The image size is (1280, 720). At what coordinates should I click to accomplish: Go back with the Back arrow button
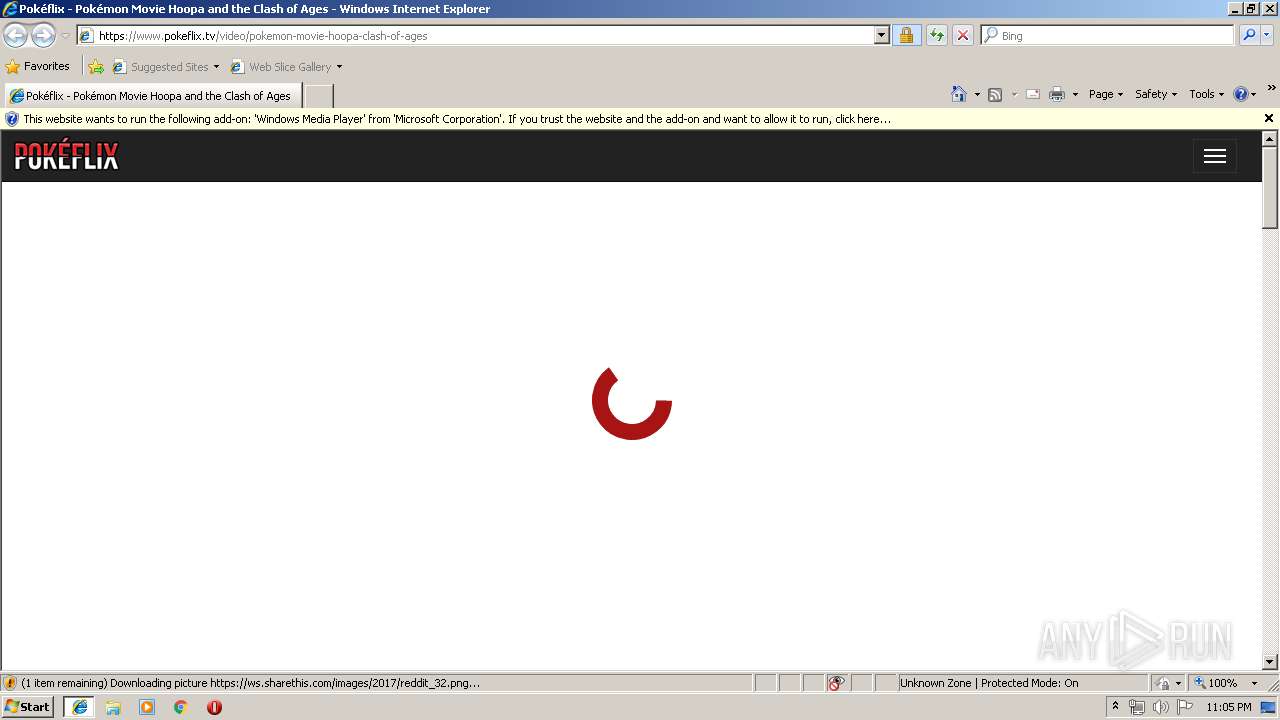pyautogui.click(x=16, y=36)
